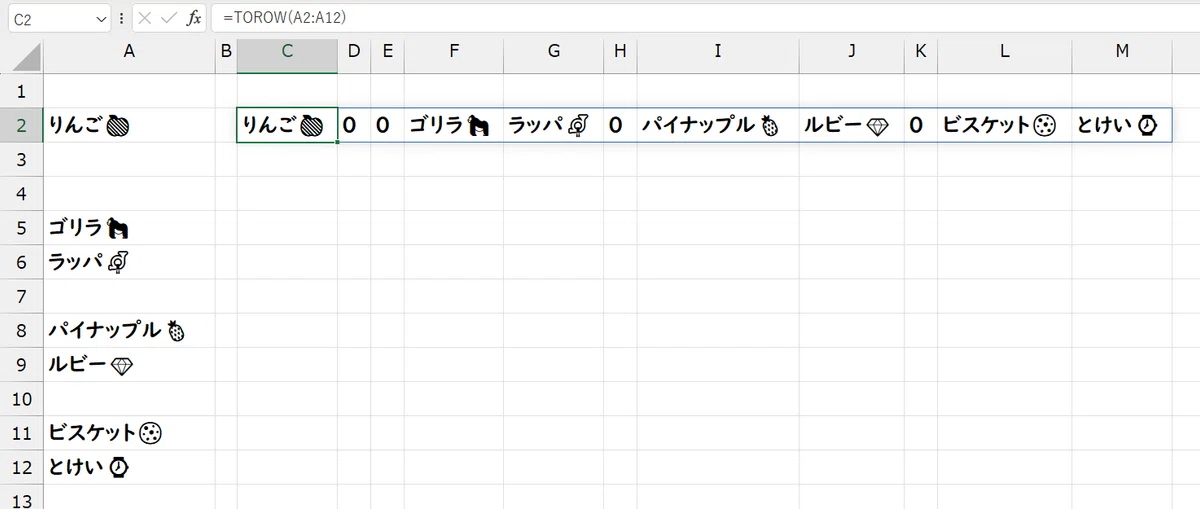The height and width of the screenshot is (509, 1200).
Task: Open the name box options dots handle
Action: click(x=121, y=19)
